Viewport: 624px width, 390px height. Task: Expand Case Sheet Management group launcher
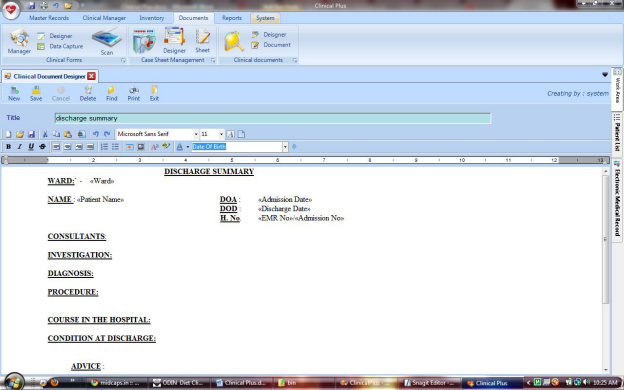coord(213,60)
